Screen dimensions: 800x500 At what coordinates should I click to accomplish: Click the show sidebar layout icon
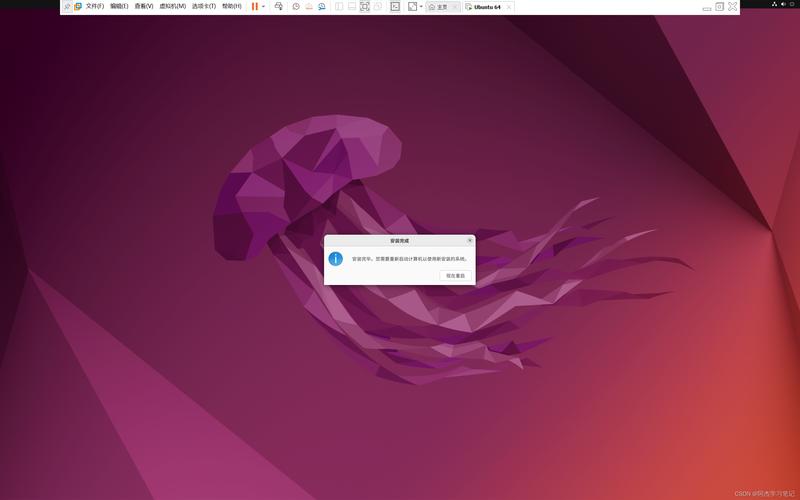[339, 7]
